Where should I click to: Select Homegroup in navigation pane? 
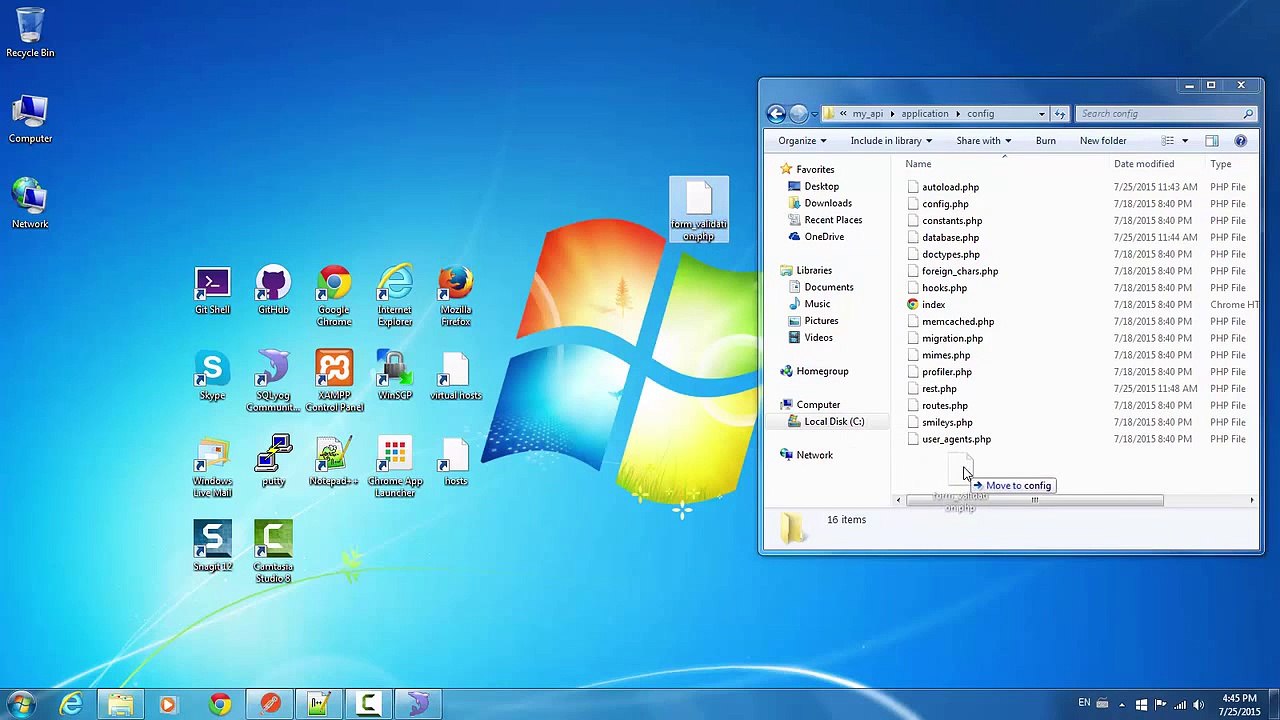tap(822, 372)
